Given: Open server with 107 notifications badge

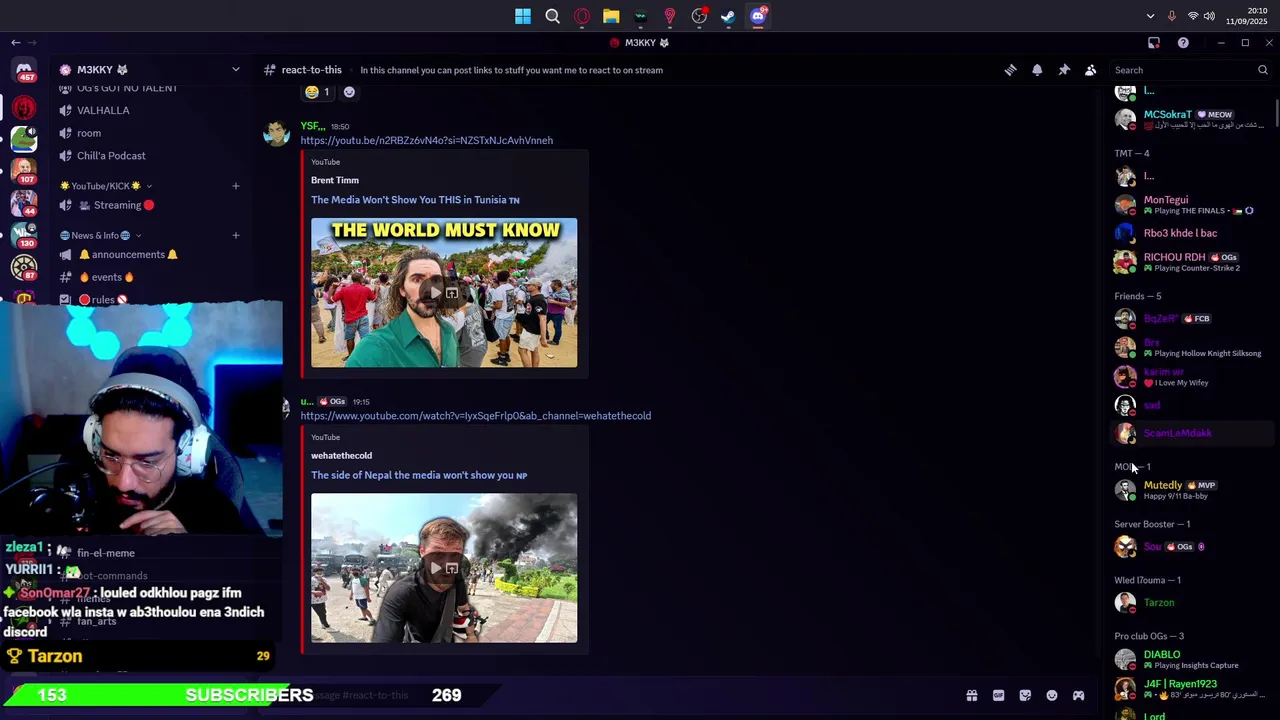Looking at the screenshot, I should [24, 171].
